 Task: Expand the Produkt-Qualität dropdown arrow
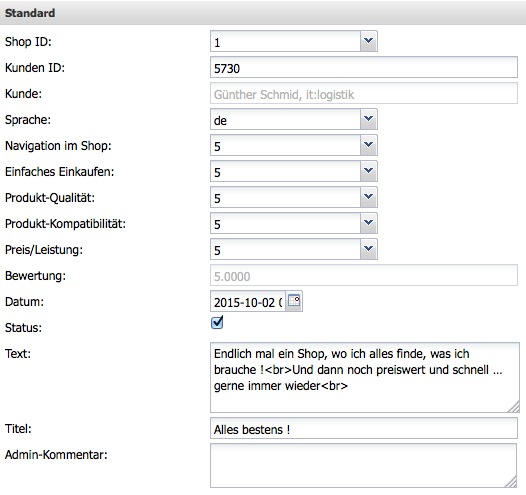(369, 197)
